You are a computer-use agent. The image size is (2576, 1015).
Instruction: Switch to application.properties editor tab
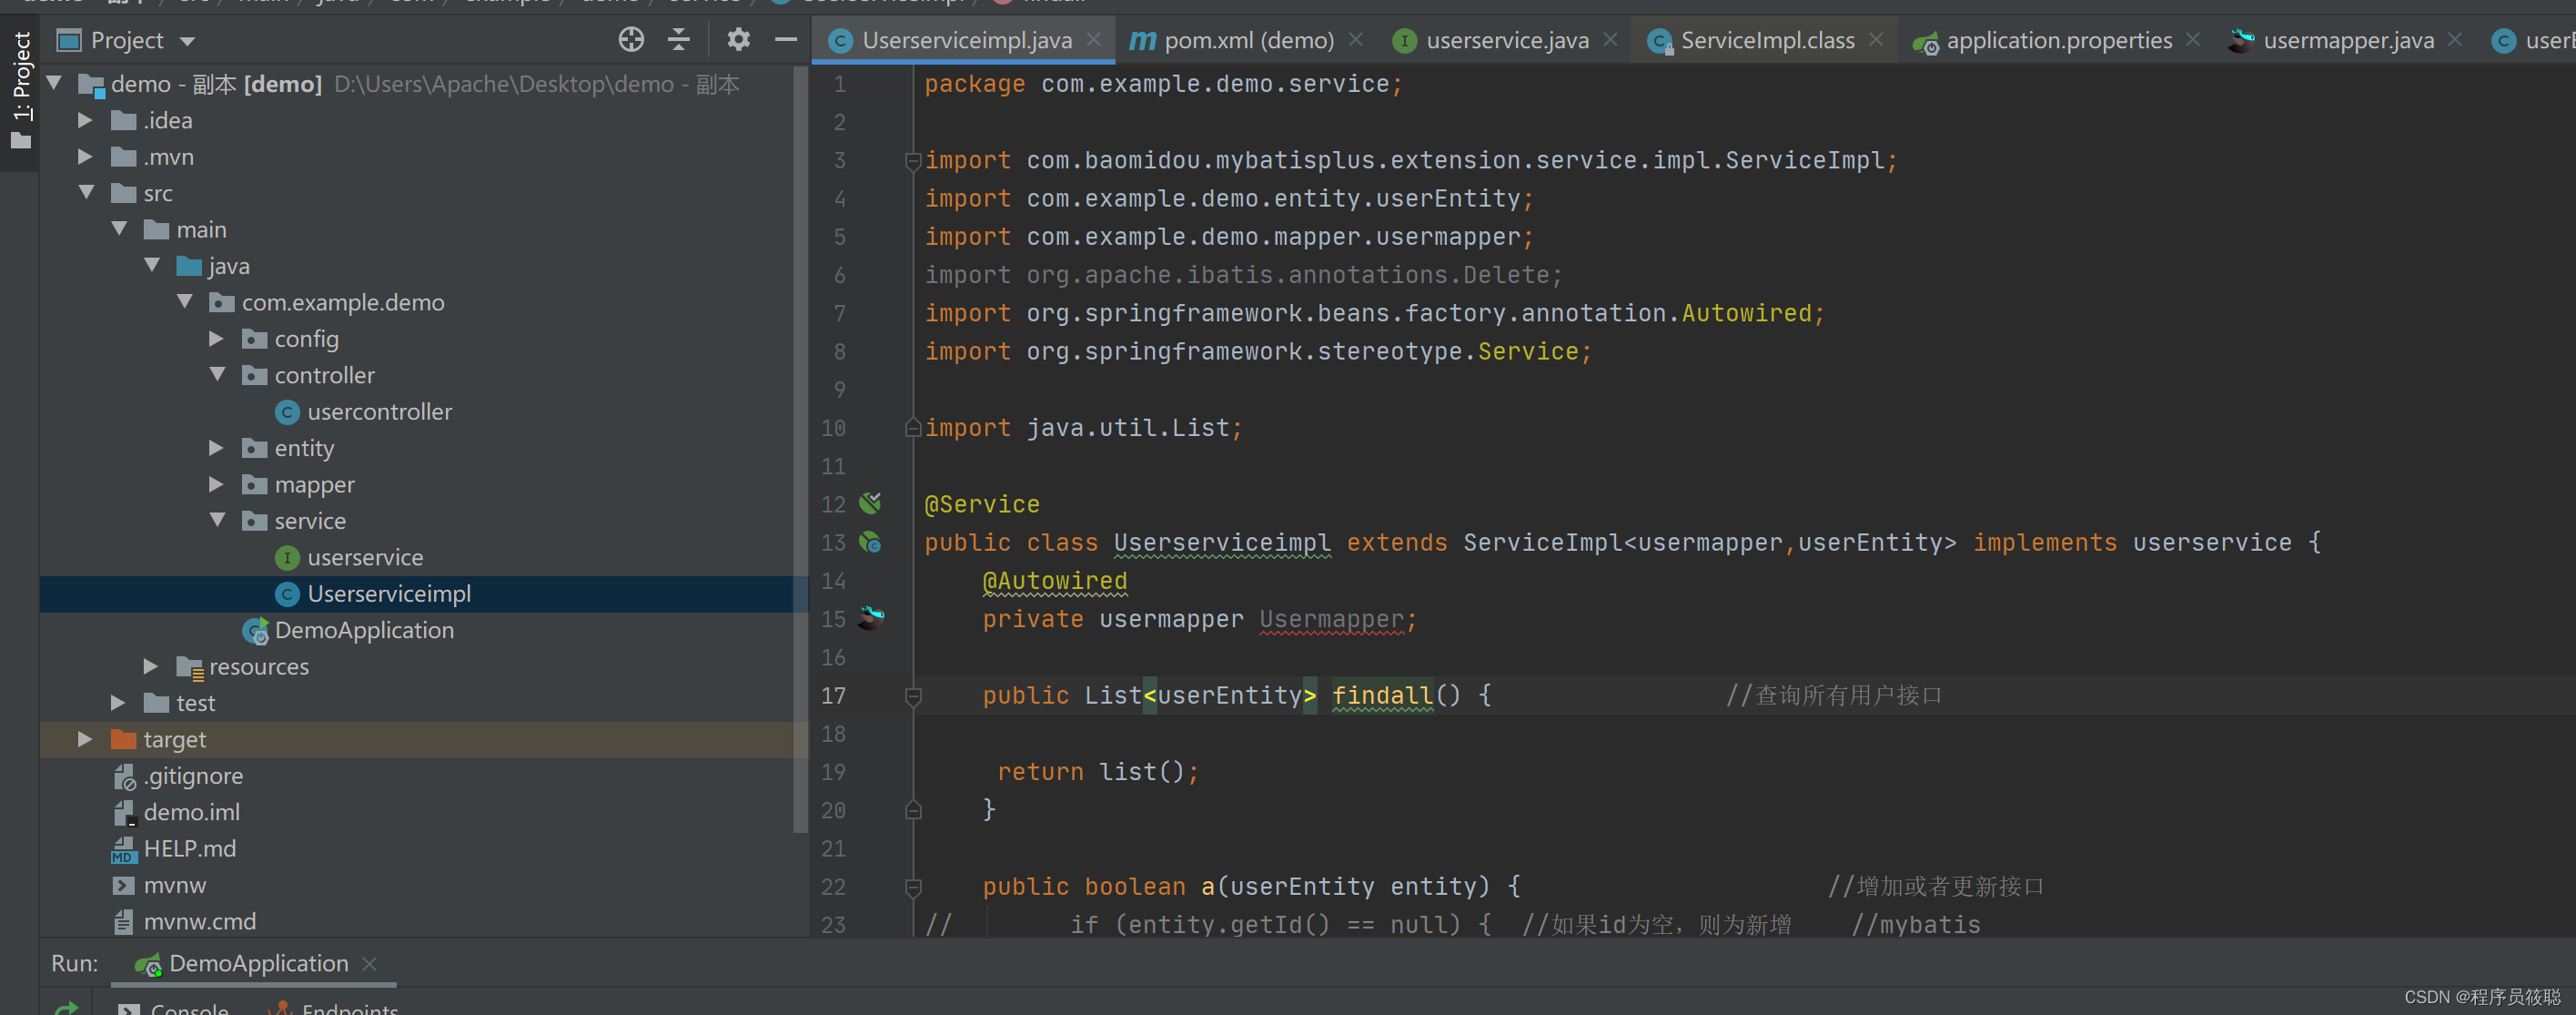tap(2058, 40)
